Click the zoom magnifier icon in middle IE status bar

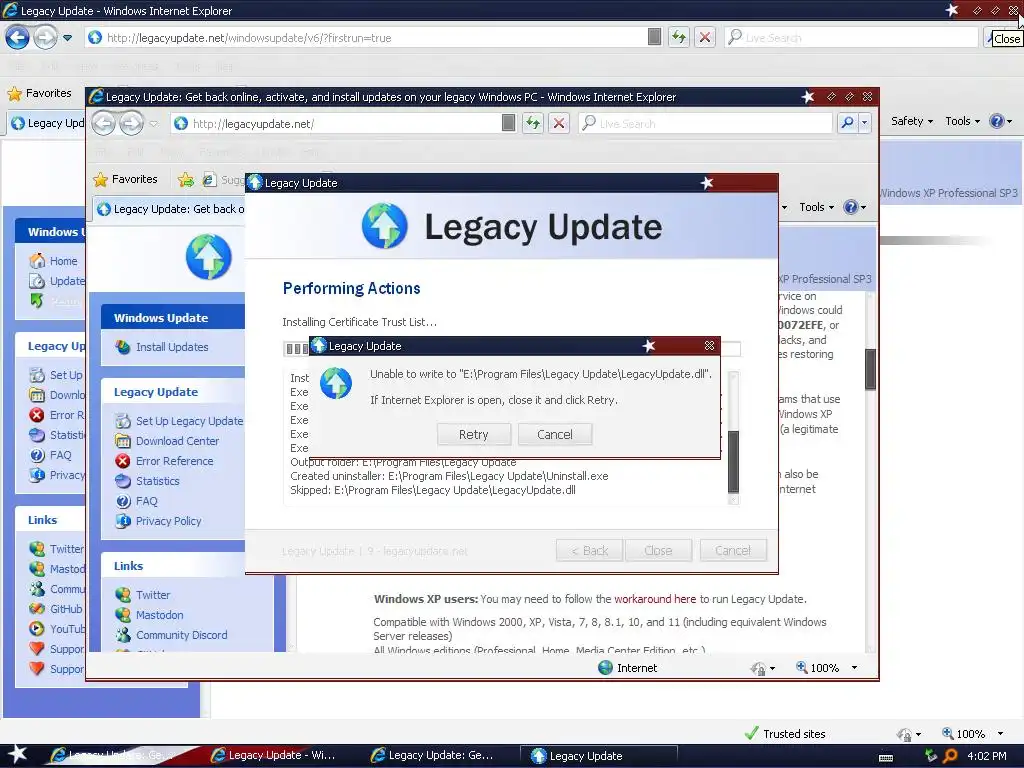801,667
